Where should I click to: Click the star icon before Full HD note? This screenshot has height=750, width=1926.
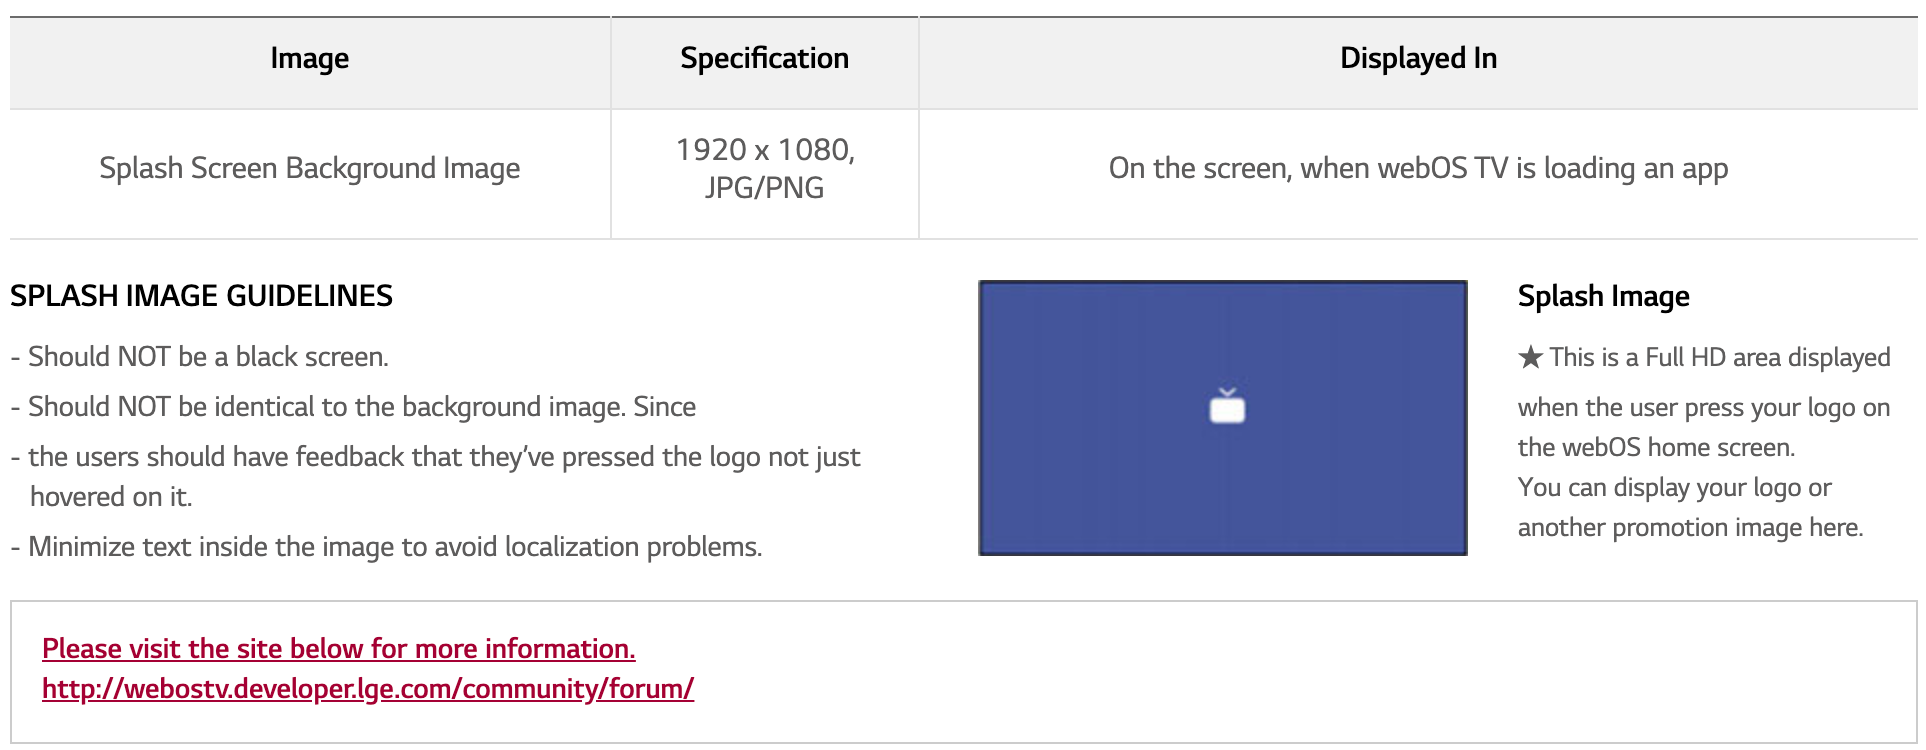point(1530,357)
